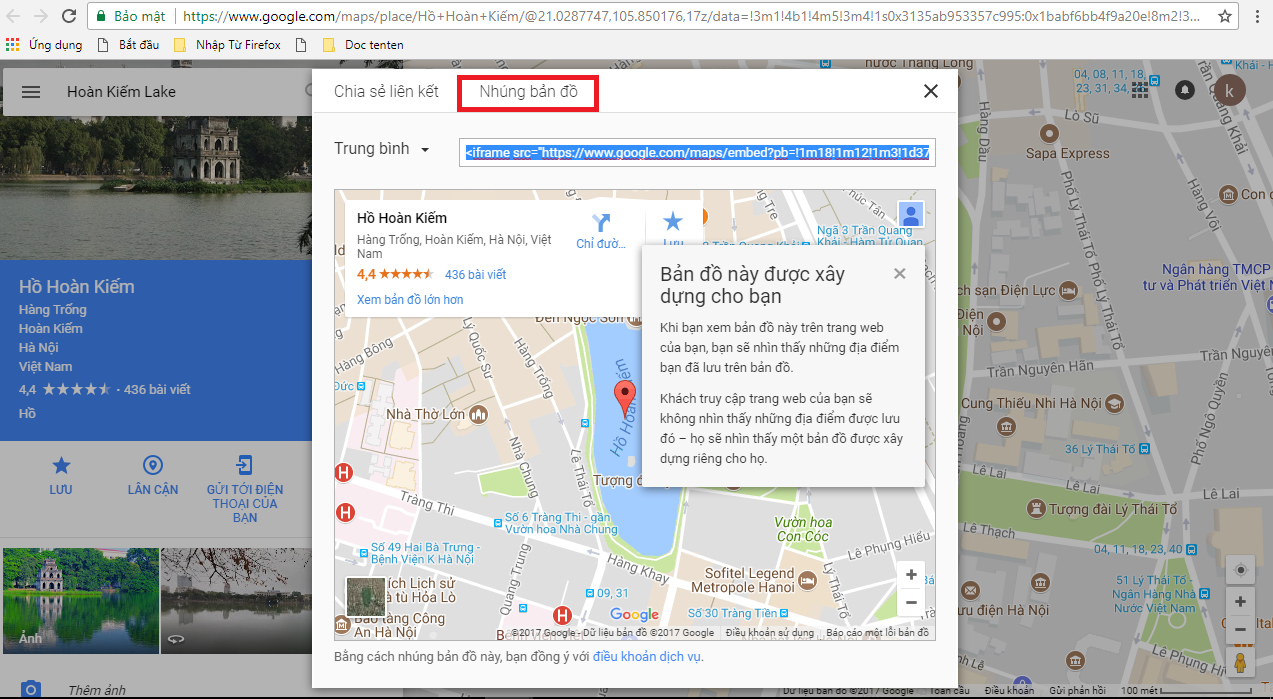Click the Xem bản đồ lớn hơn link

pyautogui.click(x=410, y=299)
